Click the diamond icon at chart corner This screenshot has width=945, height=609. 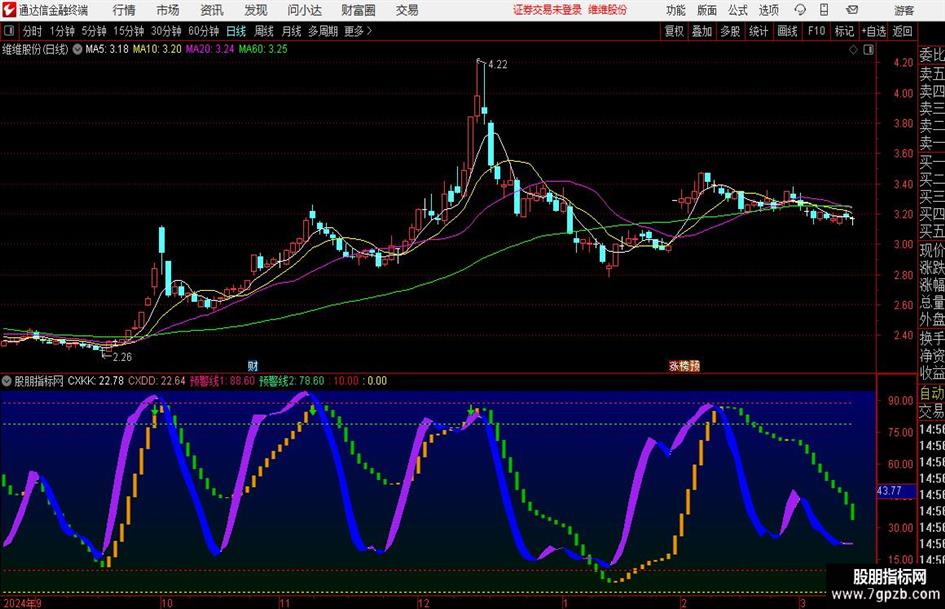[x=853, y=50]
